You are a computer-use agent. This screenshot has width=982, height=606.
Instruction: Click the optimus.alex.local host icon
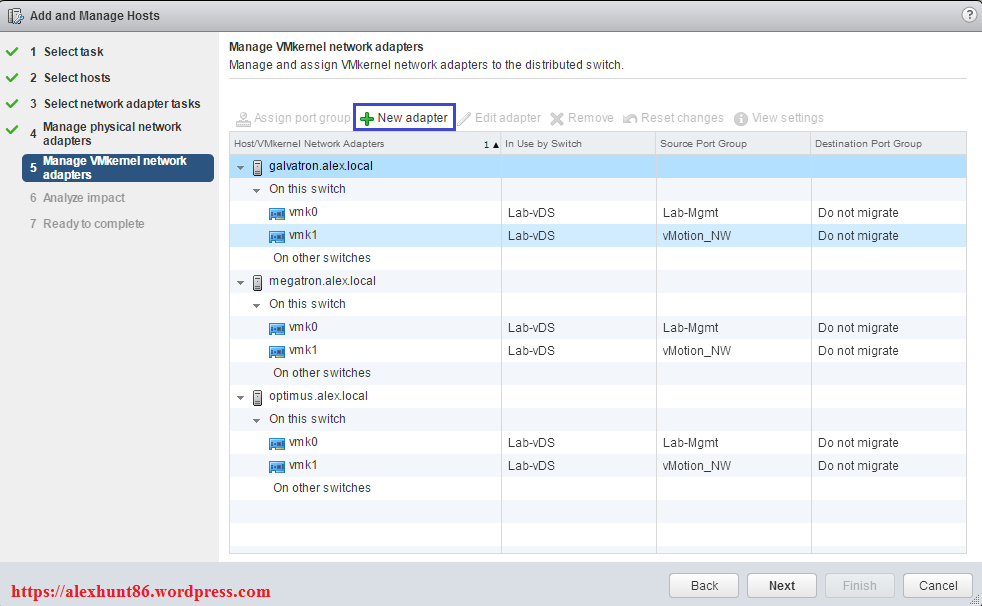pos(258,397)
